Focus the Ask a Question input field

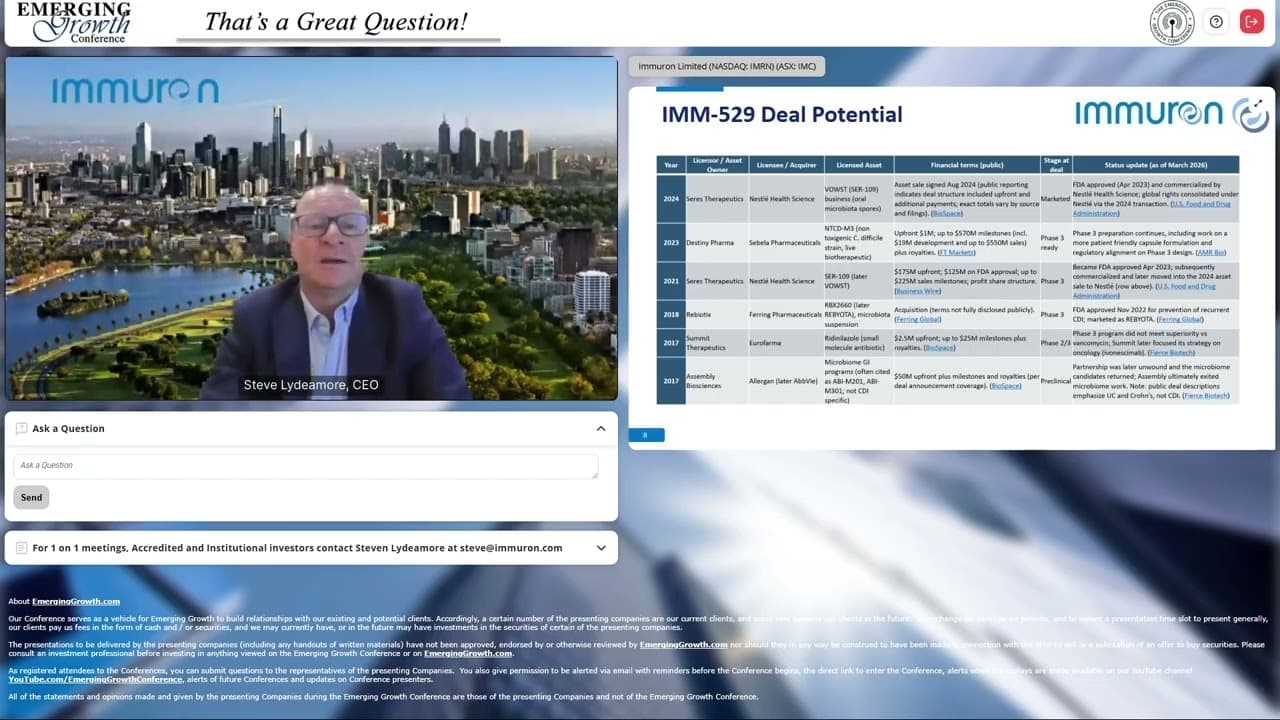point(306,465)
